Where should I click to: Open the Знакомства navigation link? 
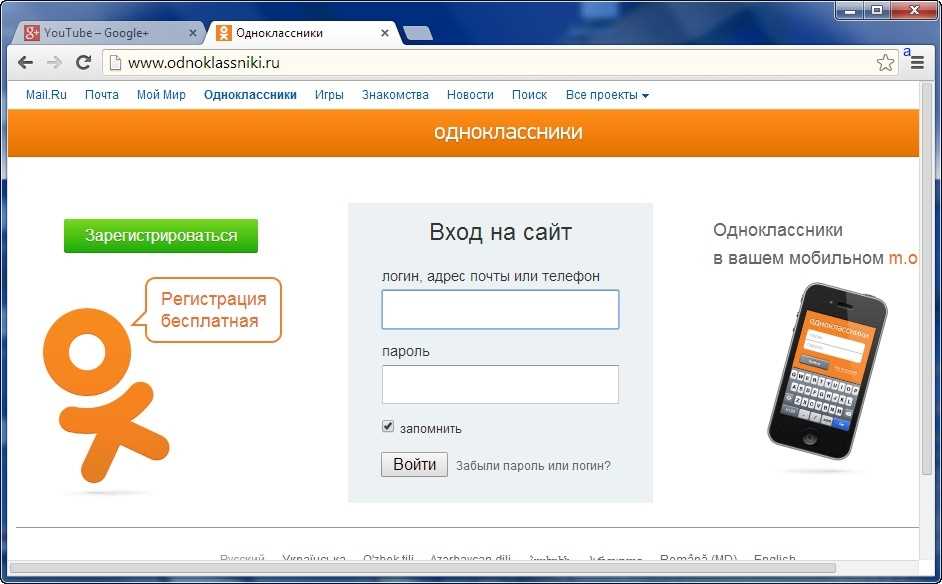point(395,94)
